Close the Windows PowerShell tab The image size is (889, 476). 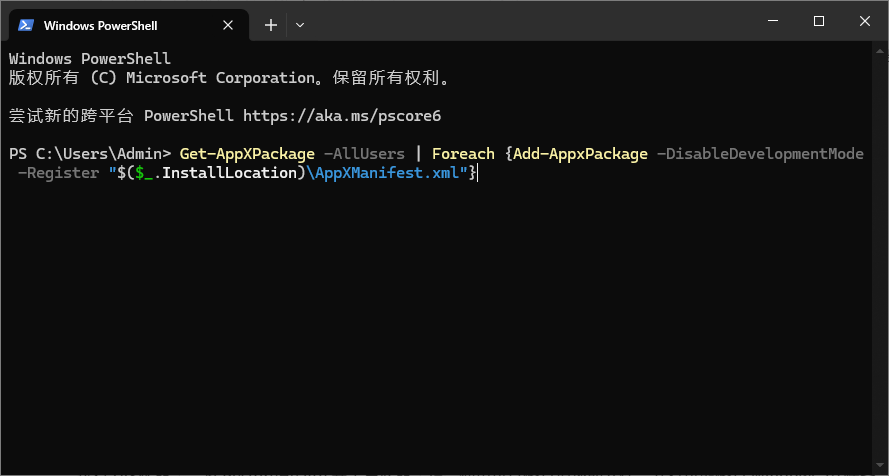233,25
